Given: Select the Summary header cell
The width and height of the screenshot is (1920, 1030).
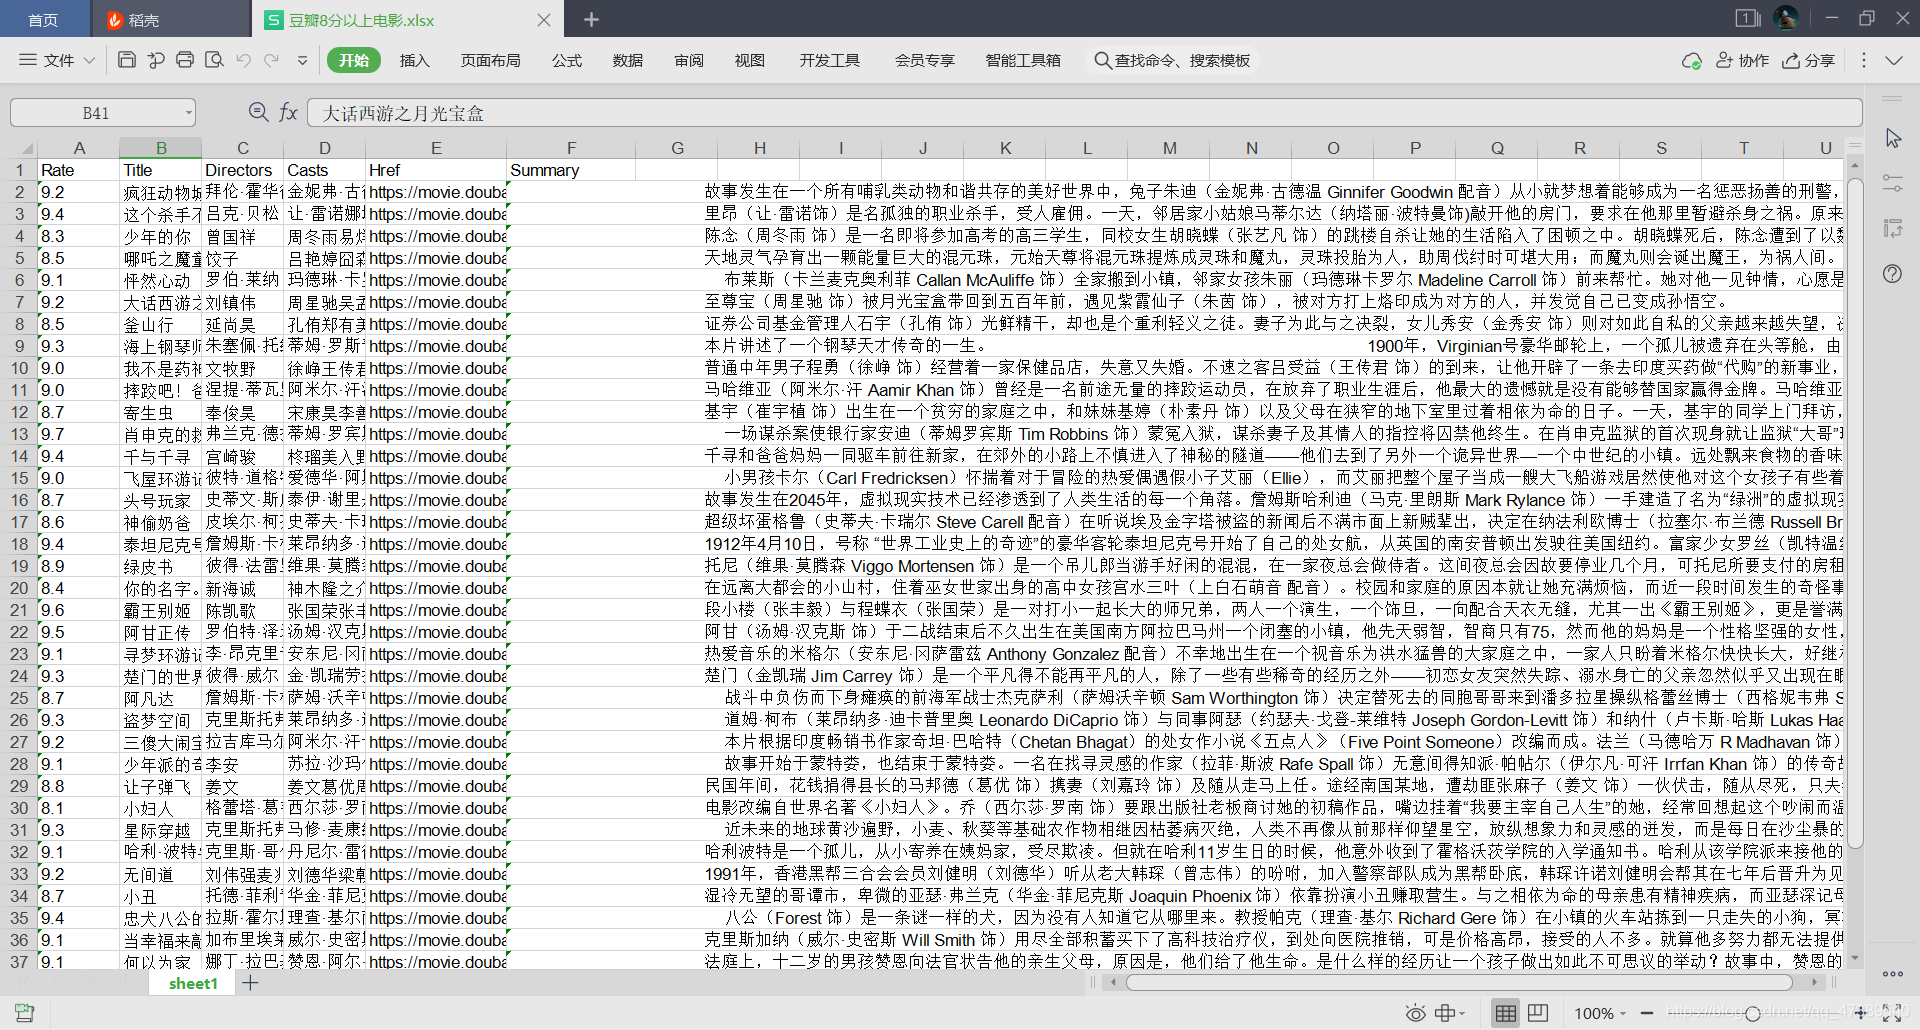Looking at the screenshot, I should tap(572, 170).
